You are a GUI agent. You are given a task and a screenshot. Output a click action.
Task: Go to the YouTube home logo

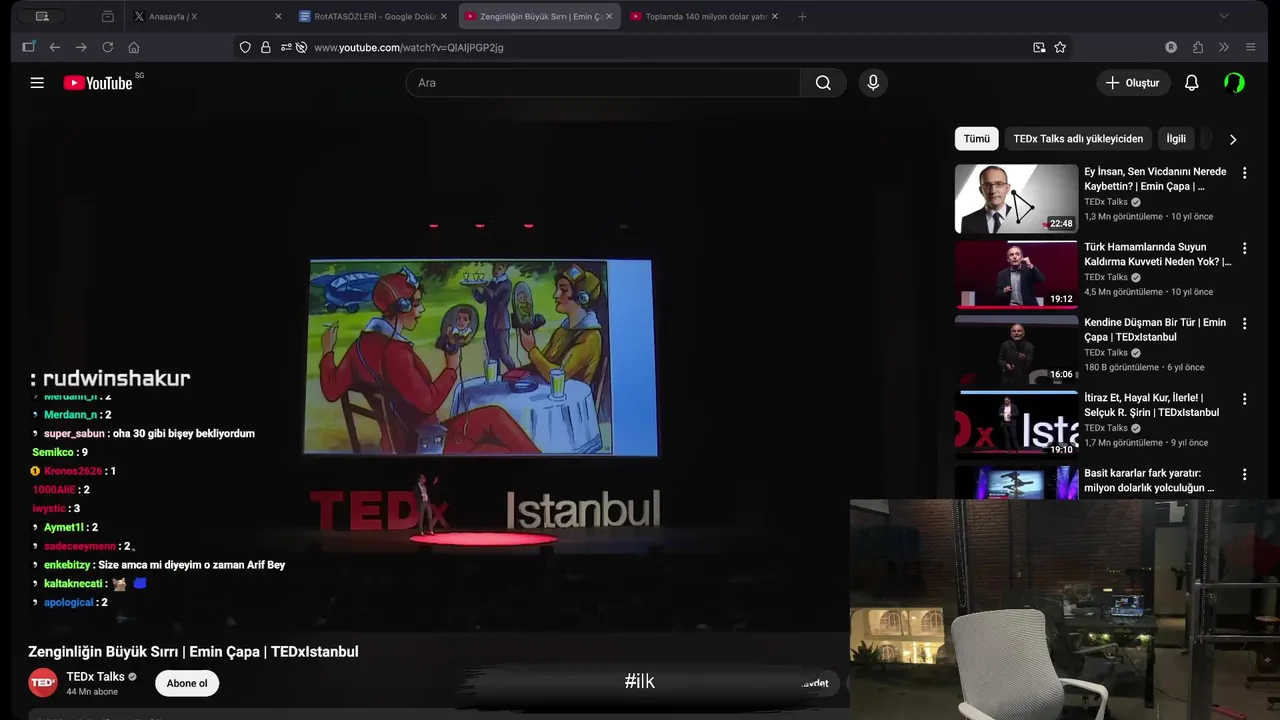(98, 83)
